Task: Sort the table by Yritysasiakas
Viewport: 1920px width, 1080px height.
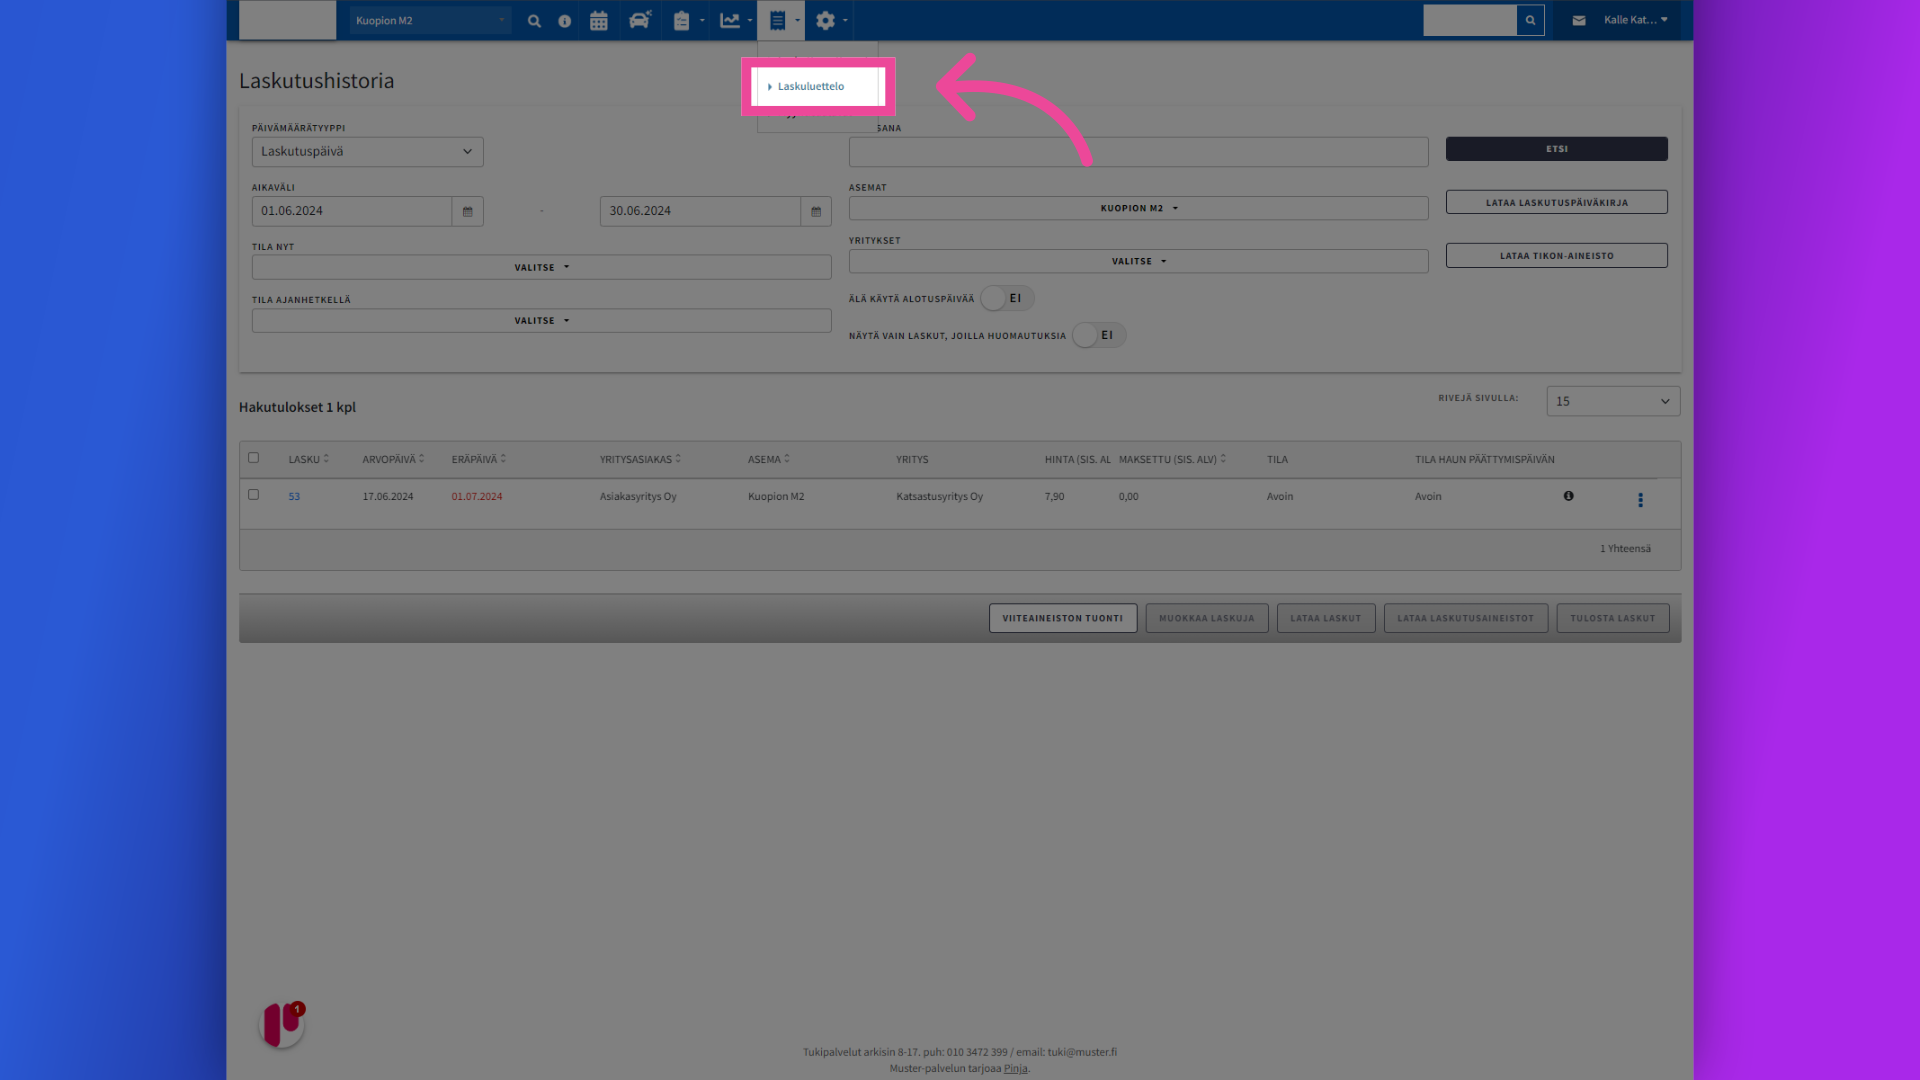Action: pyautogui.click(x=640, y=460)
